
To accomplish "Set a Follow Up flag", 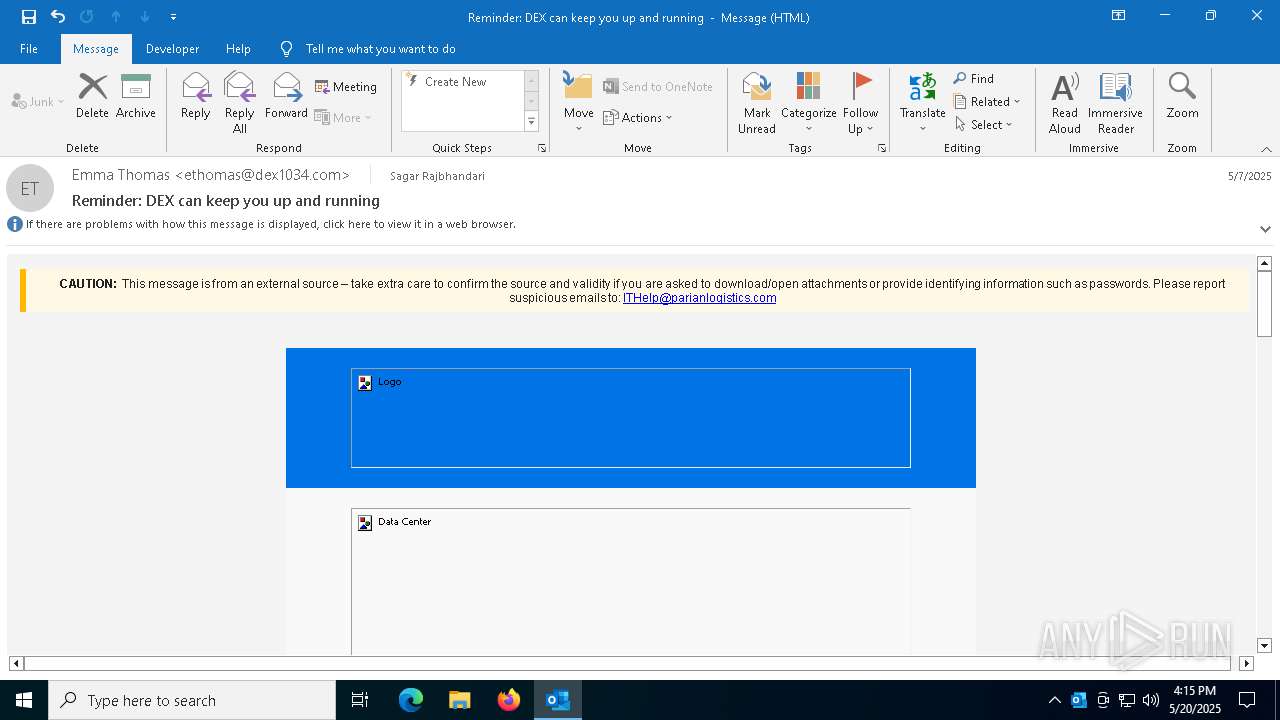I will tap(860, 103).
